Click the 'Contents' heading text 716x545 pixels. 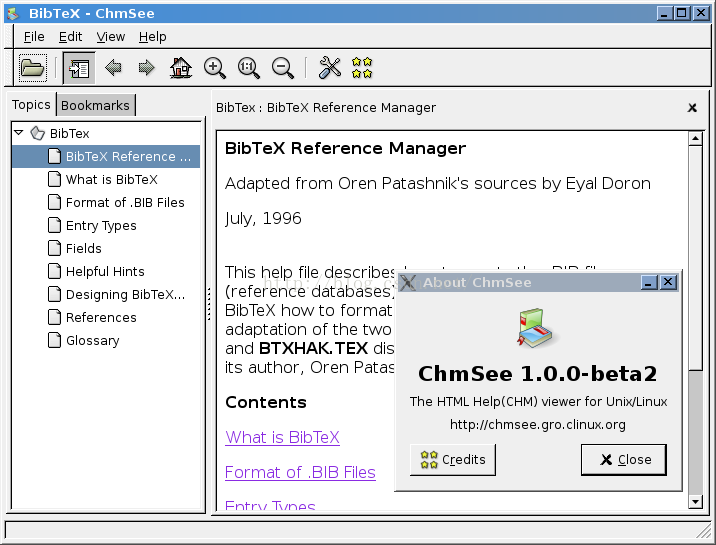[x=266, y=402]
